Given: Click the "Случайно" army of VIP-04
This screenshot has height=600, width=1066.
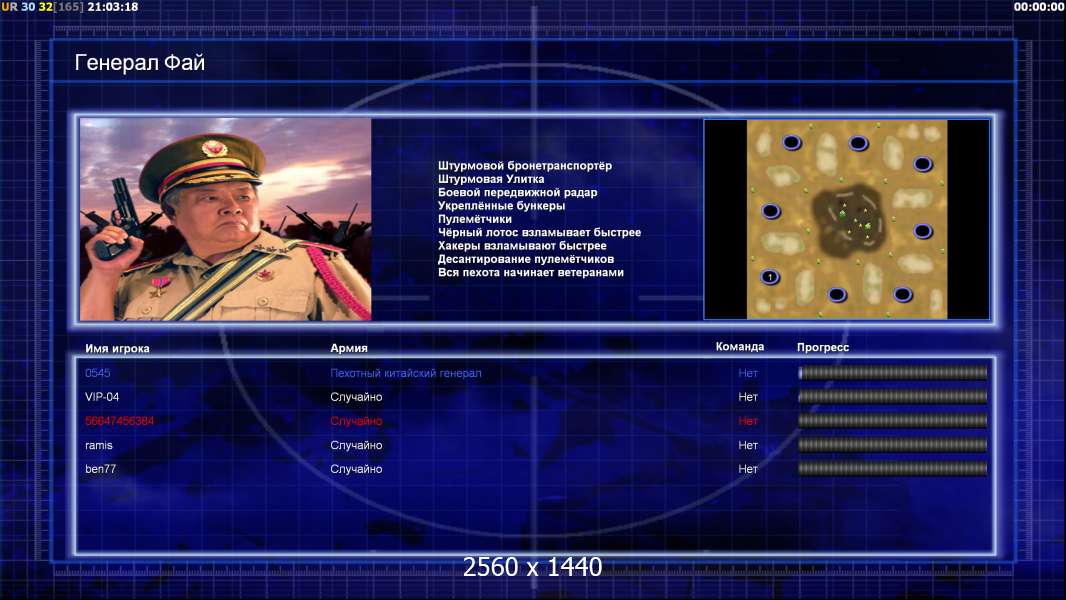Looking at the screenshot, I should [x=356, y=397].
